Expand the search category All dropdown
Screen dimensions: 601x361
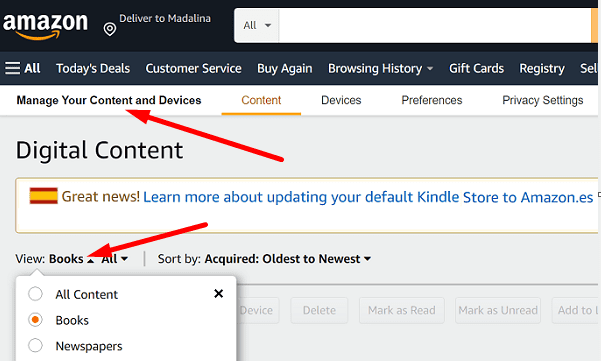click(257, 26)
